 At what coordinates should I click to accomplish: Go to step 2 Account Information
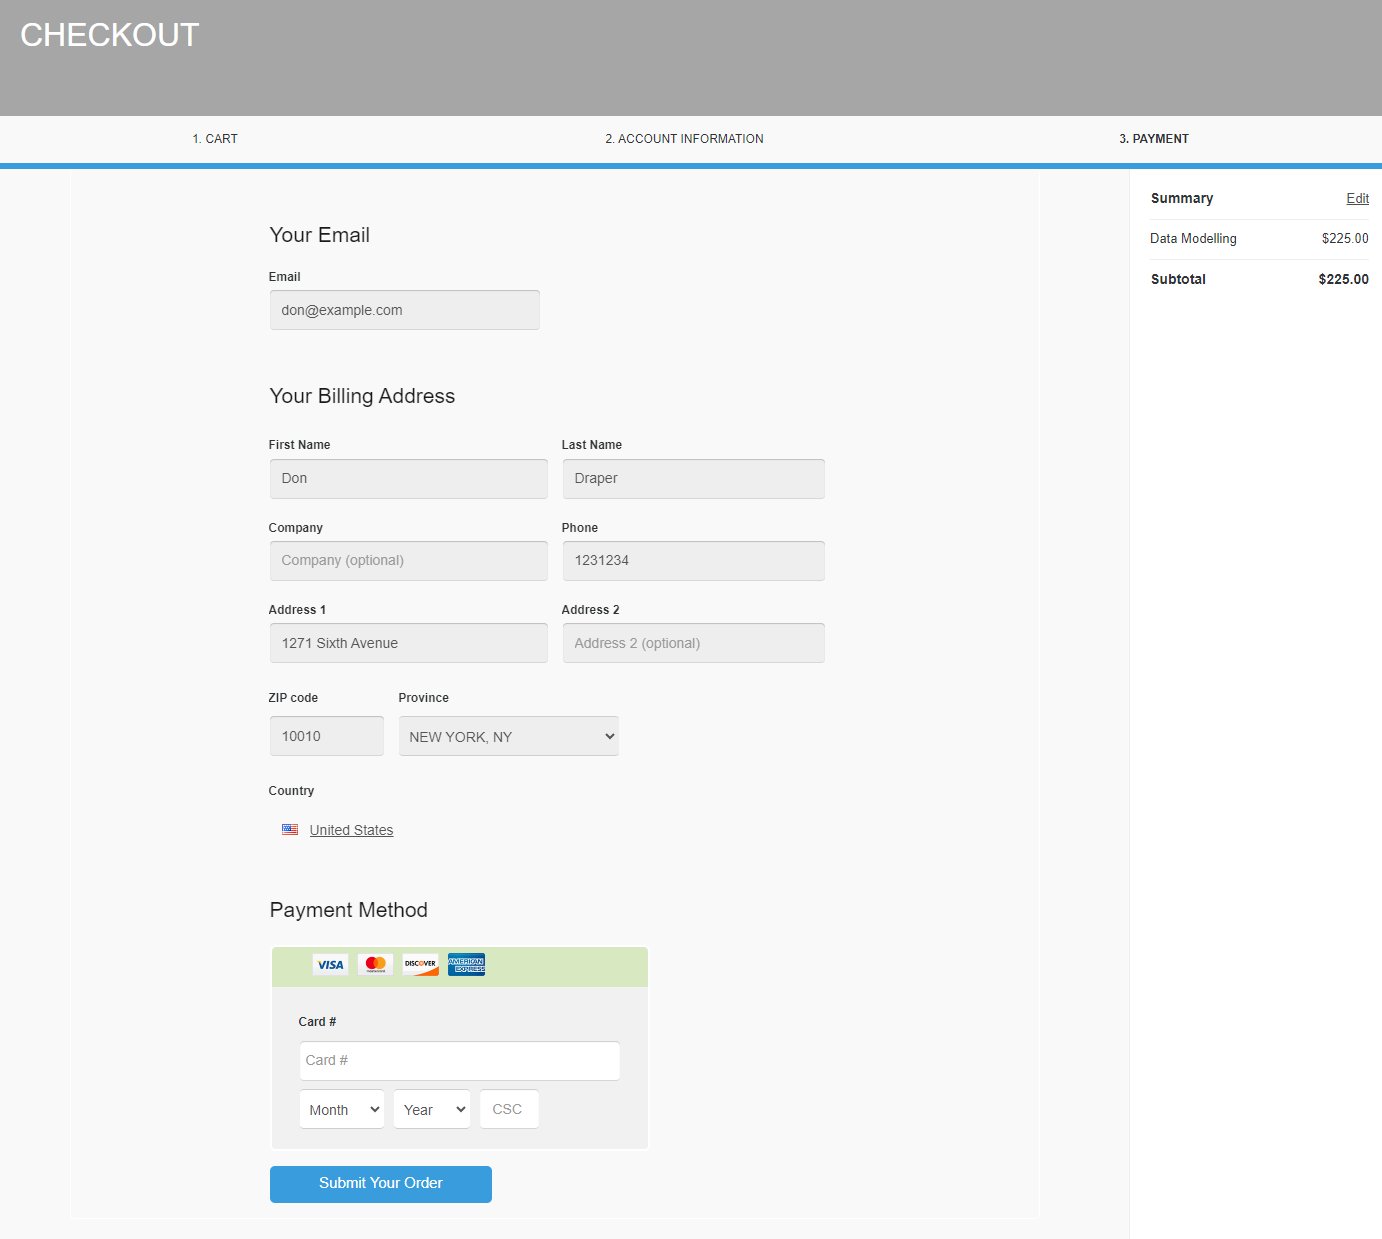tap(684, 139)
